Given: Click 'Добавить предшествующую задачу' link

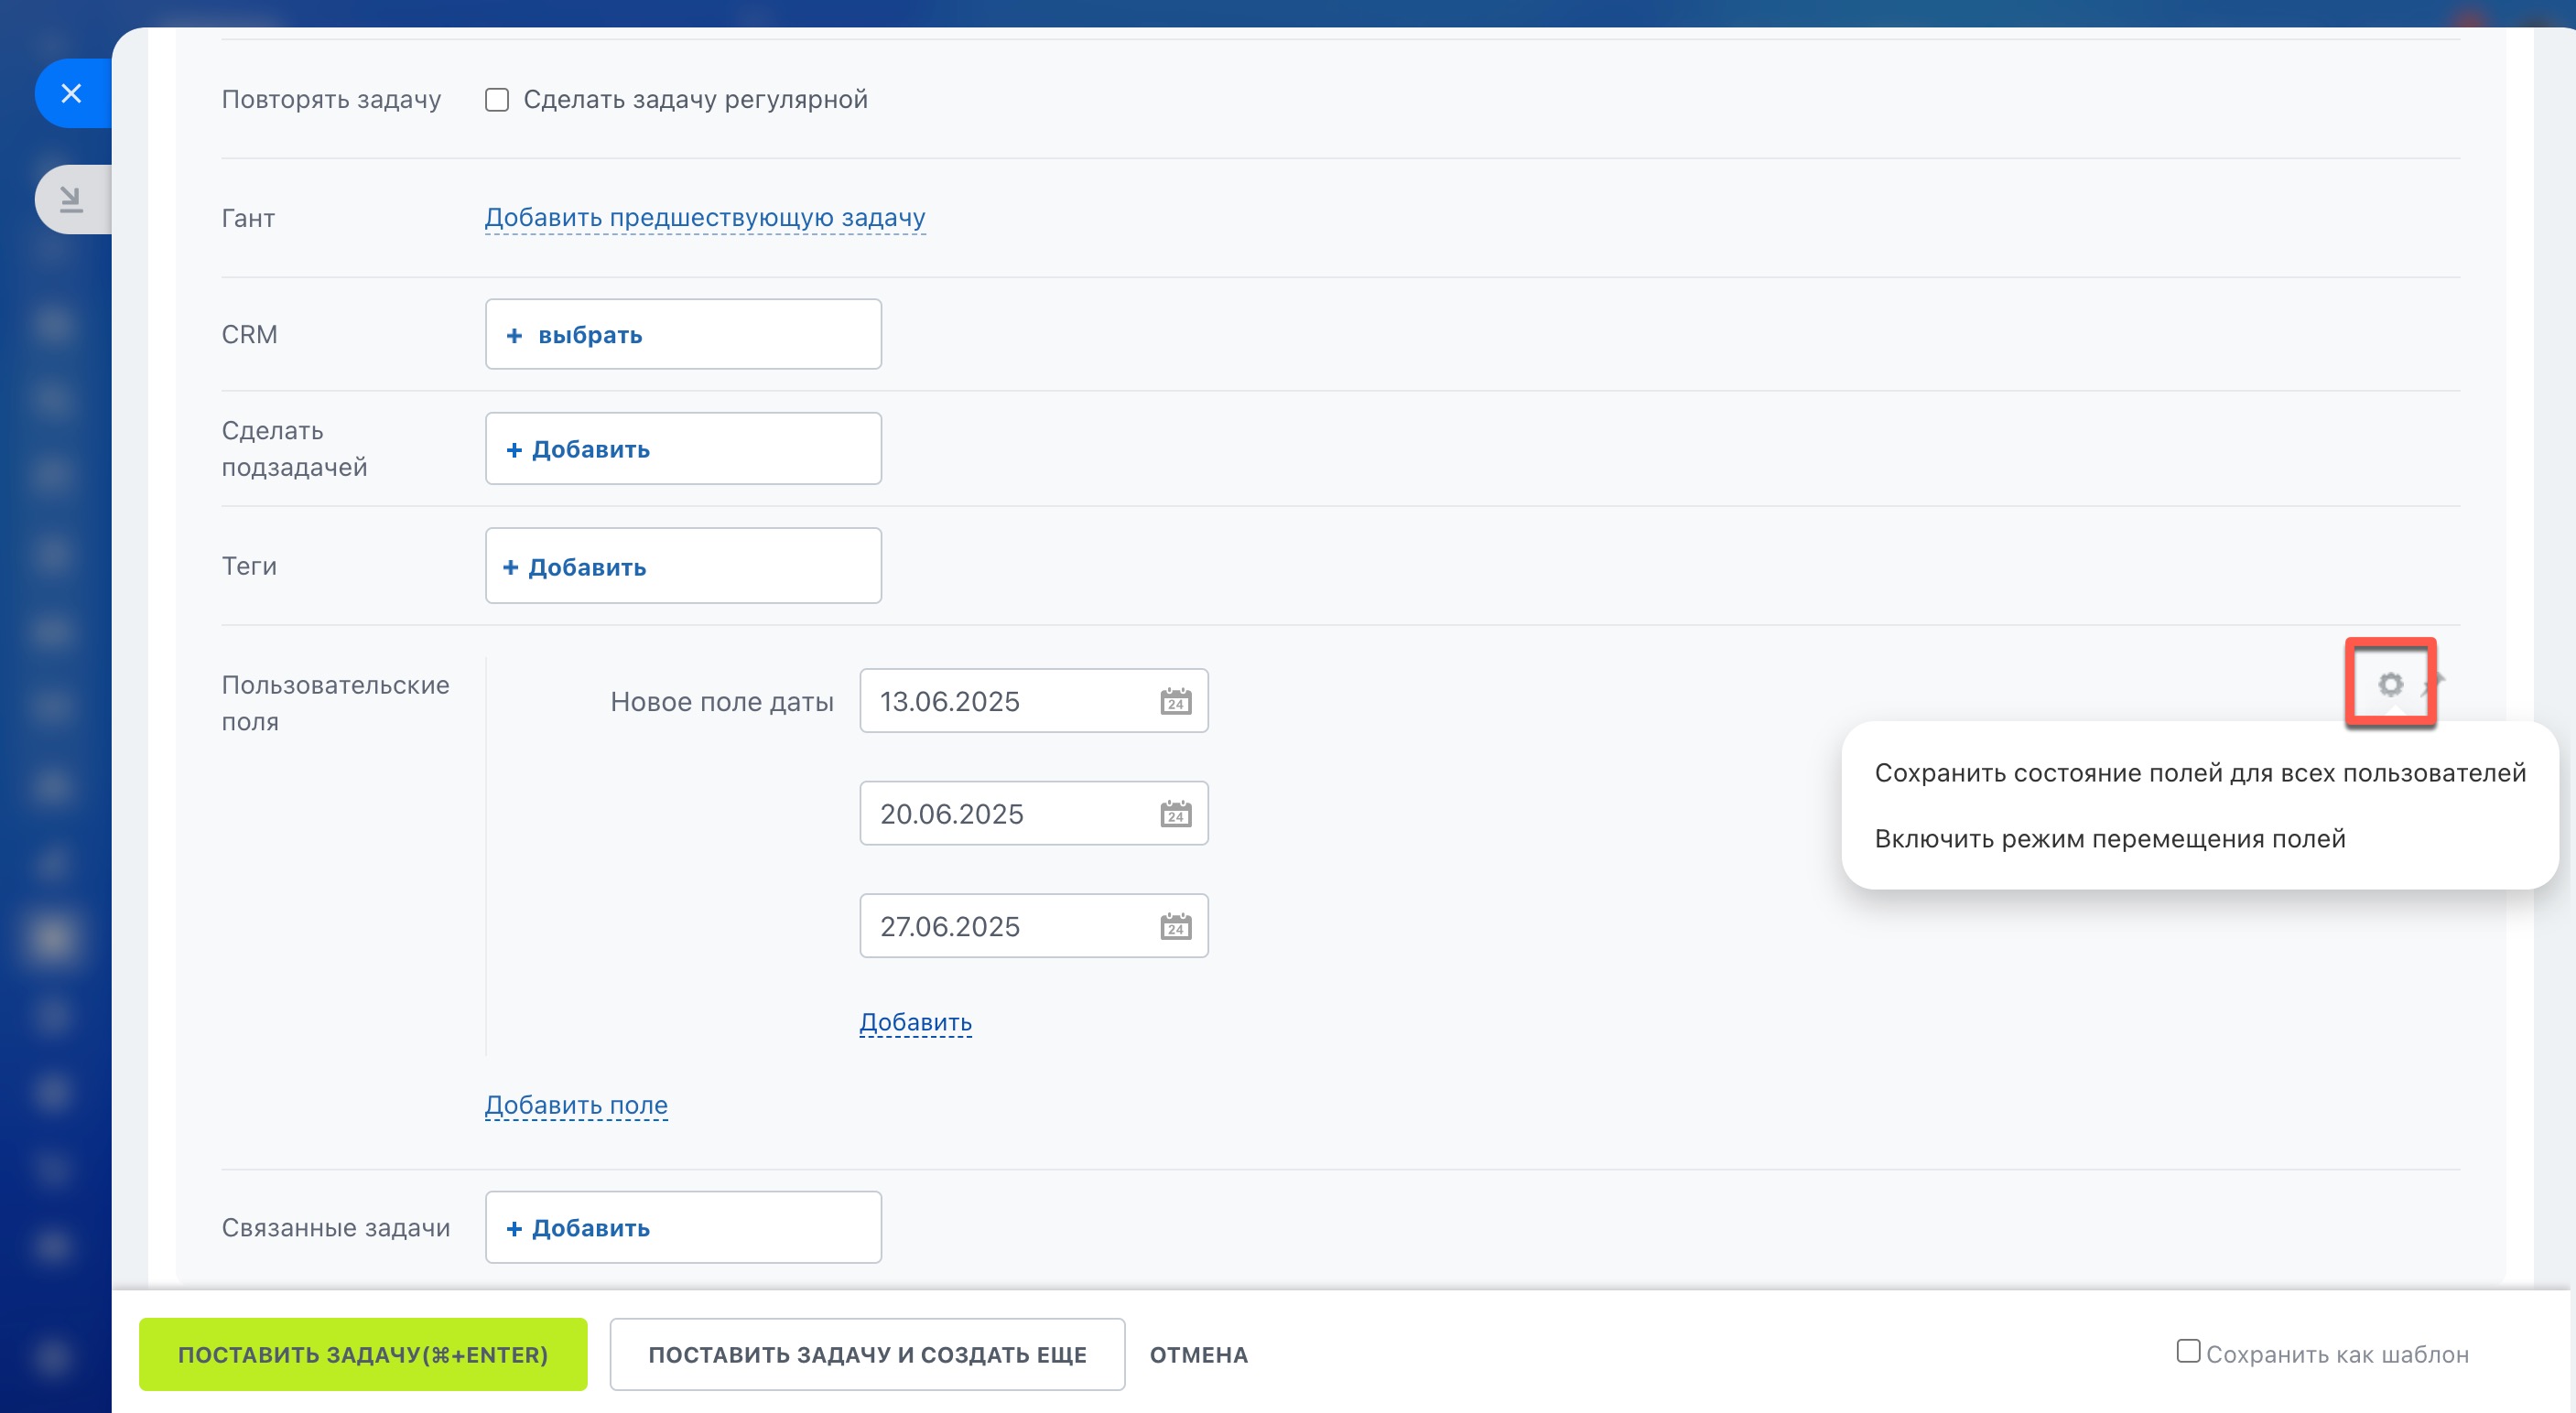Looking at the screenshot, I should pyautogui.click(x=705, y=217).
